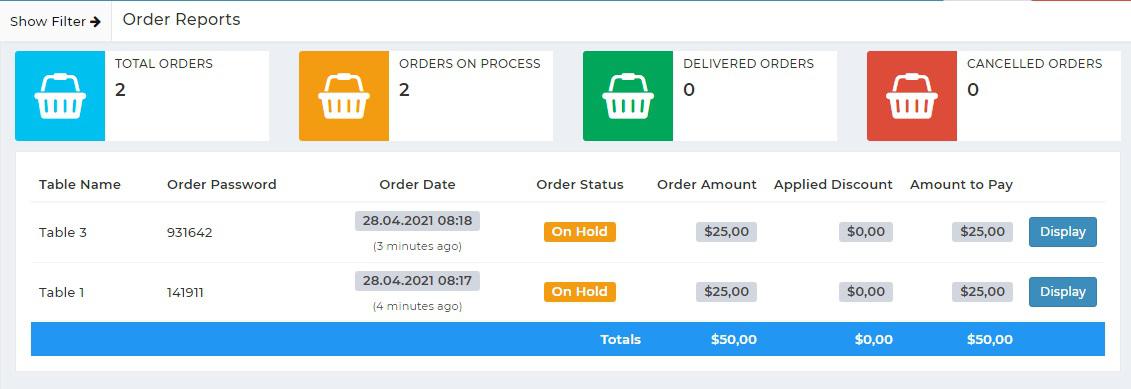1131x389 pixels.
Task: Click the orange Orders On Process basket icon
Action: [344, 96]
